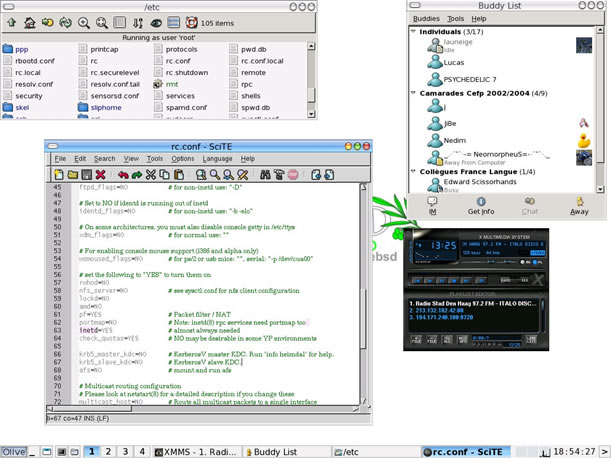Click the sort order icon in file manager

(x=137, y=22)
